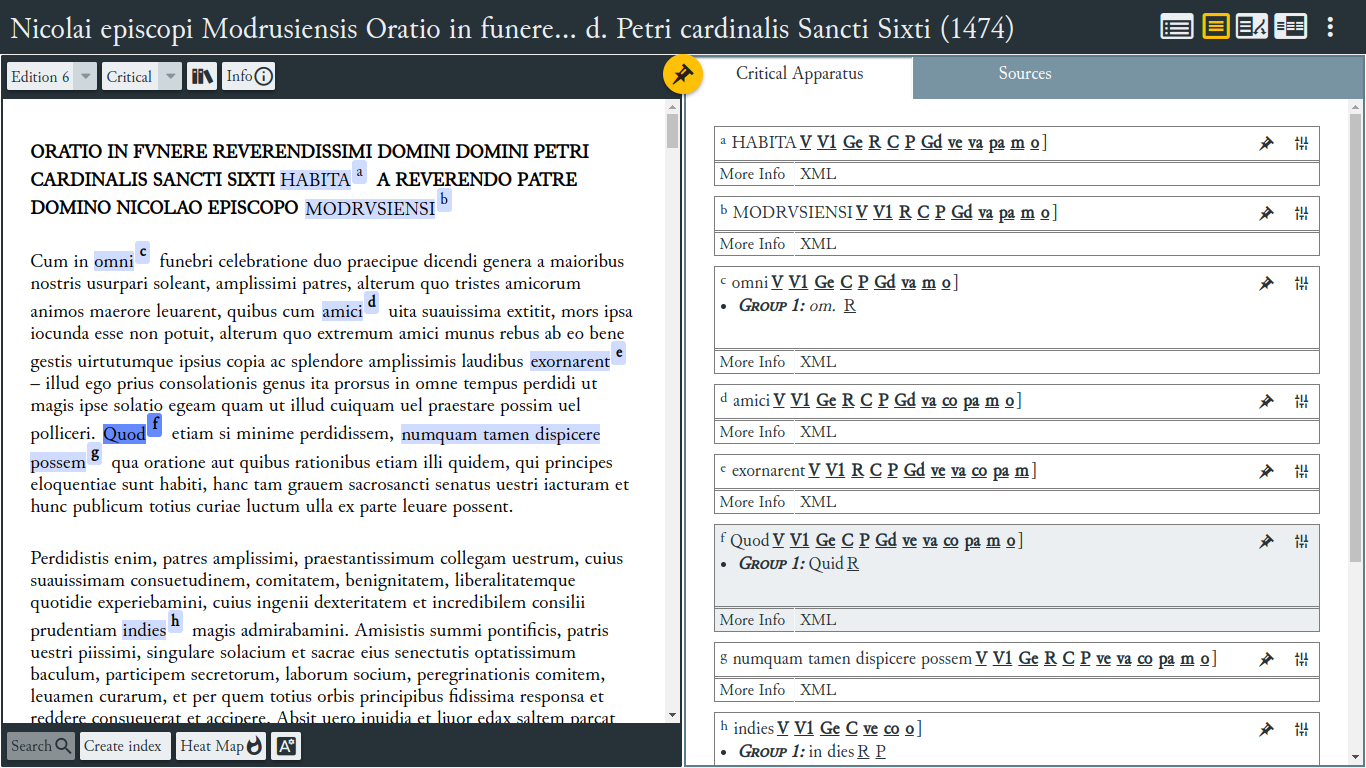Viewport: 1366px width, 768px height.
Task: Open the Edition 6 dropdown
Action: [x=52, y=76]
